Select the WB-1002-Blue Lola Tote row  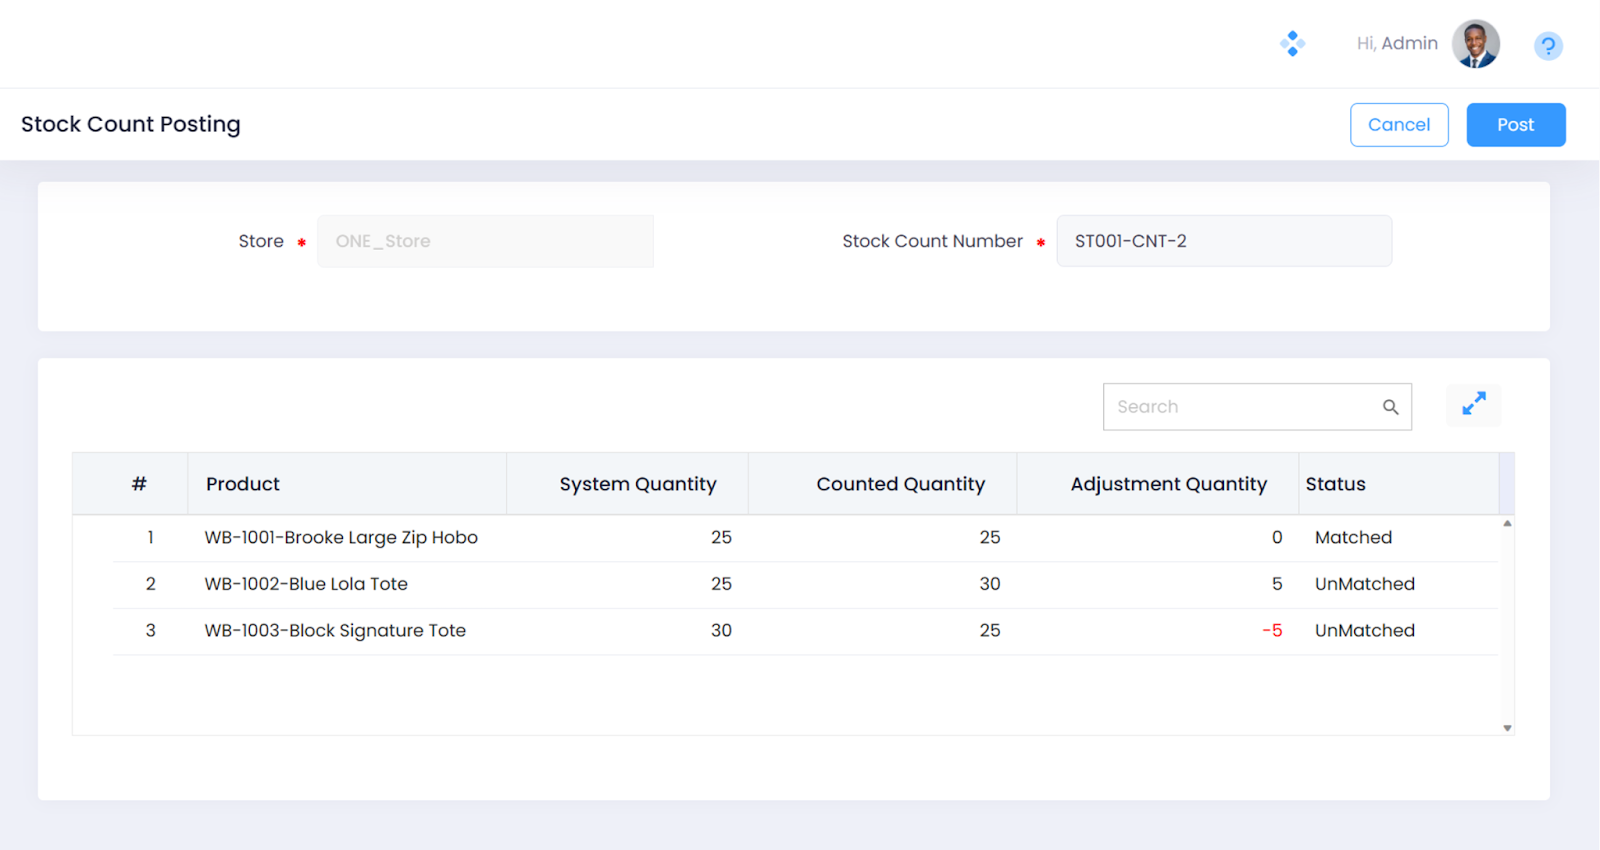click(x=306, y=584)
